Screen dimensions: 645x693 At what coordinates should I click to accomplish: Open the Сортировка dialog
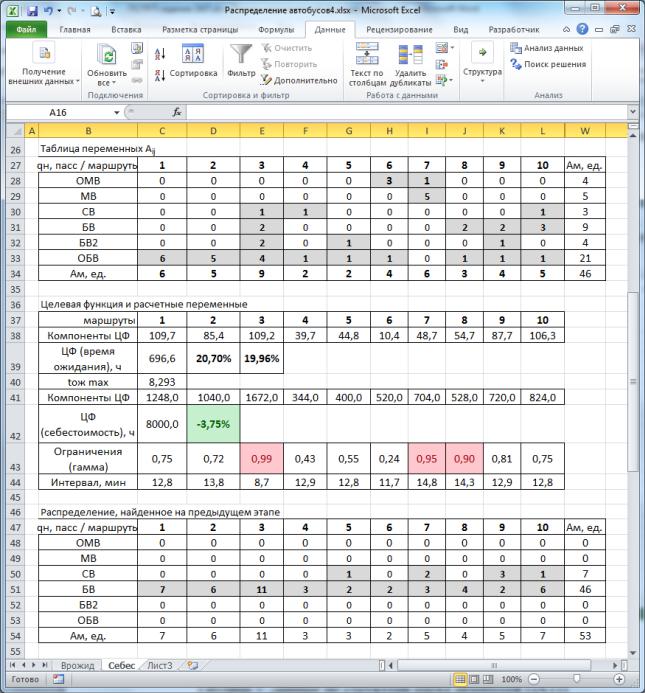pos(193,61)
